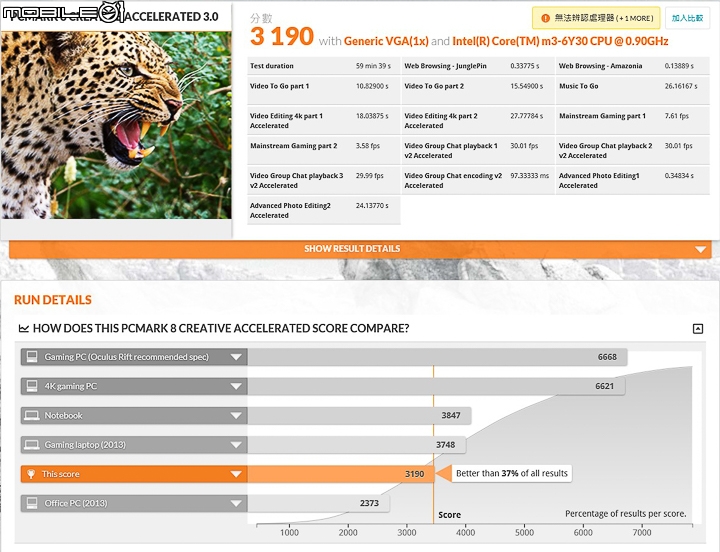The height and width of the screenshot is (552, 720).
Task: Click the Video To Go part 1 label
Action: click(x=279, y=86)
